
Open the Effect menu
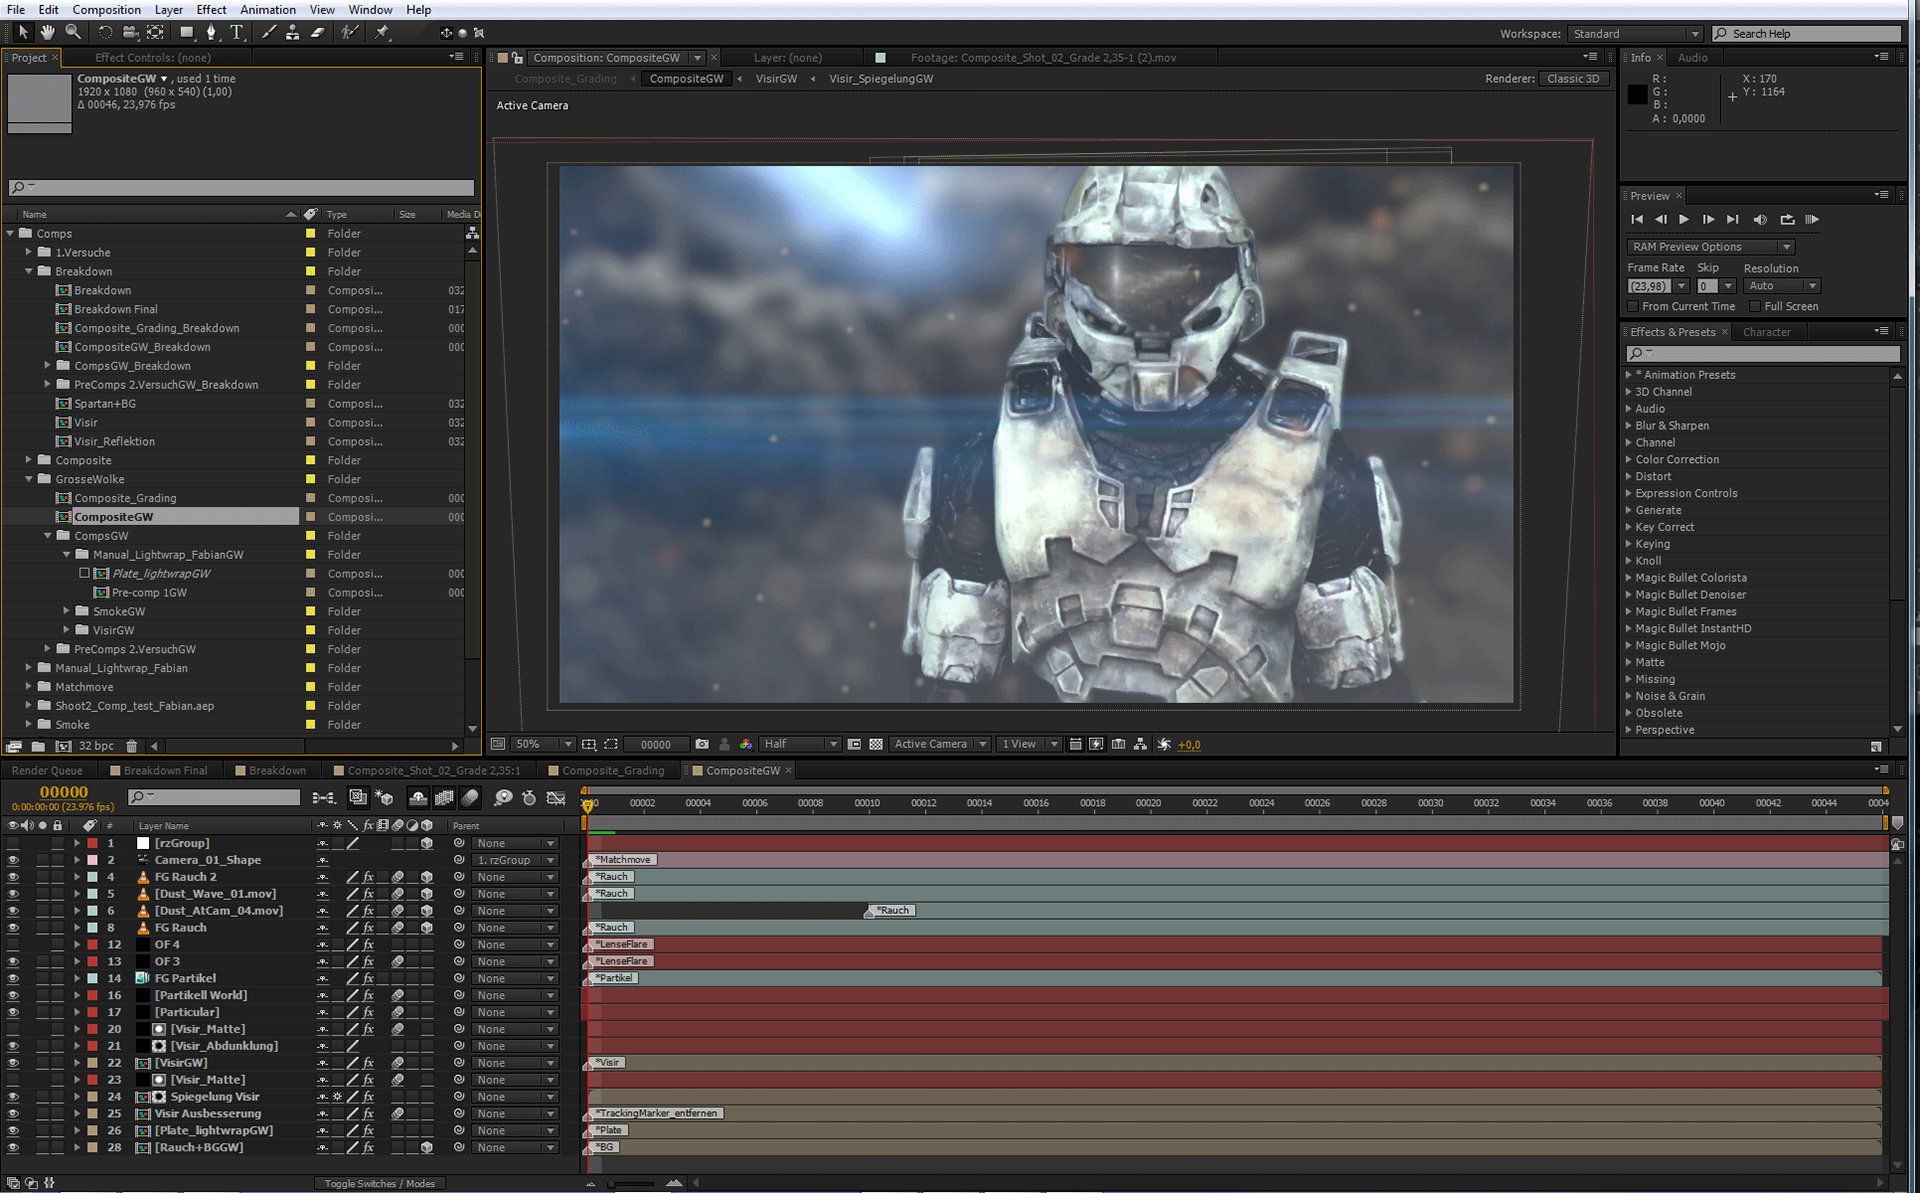[211, 9]
